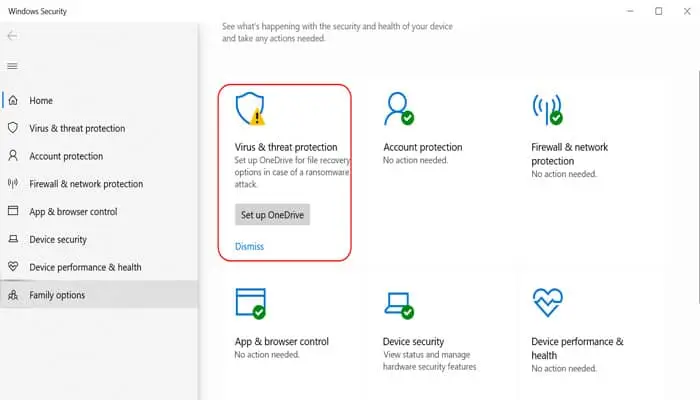Click the Device security laptop icon
The image size is (700, 400).
[399, 304]
